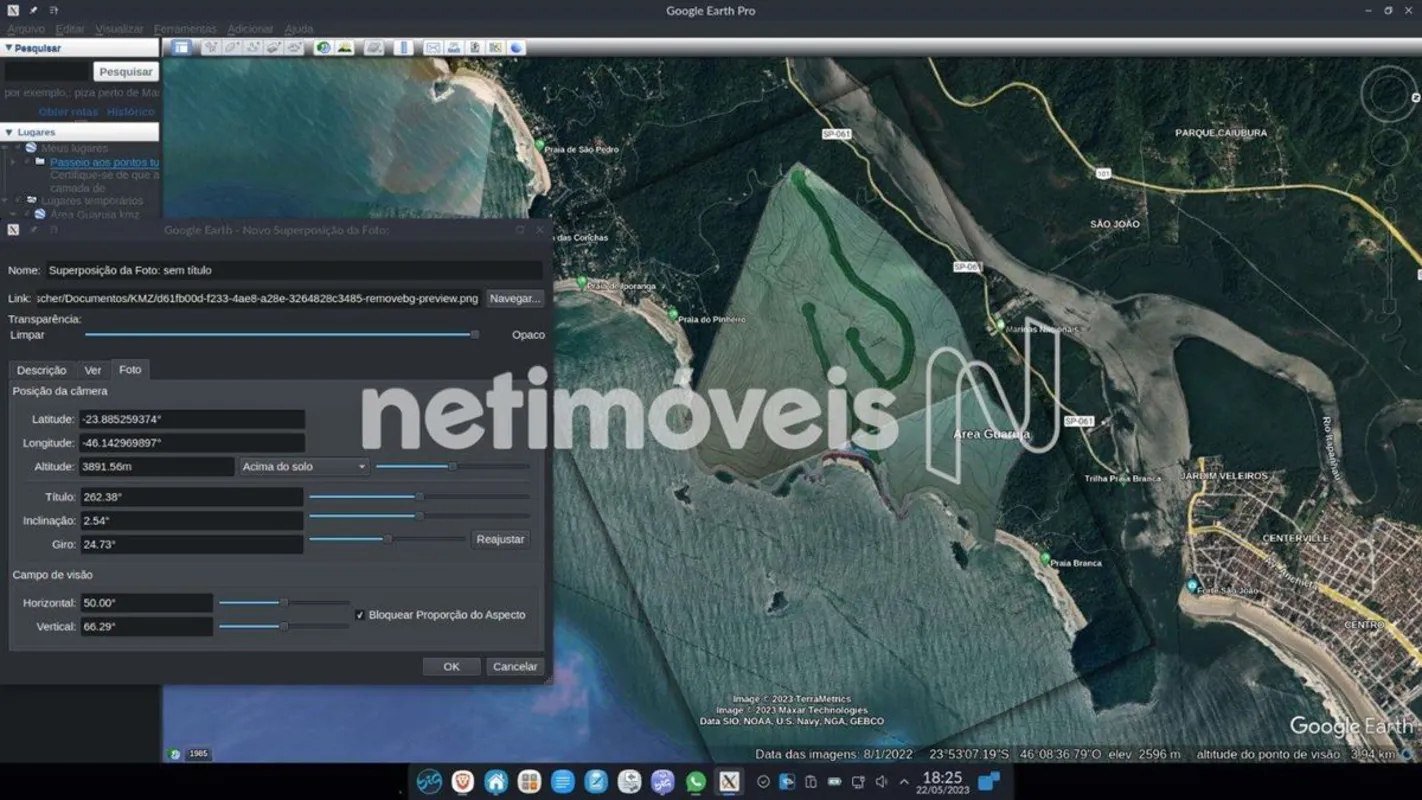Open the 'Acima do solo' altitude dropdown

pos(304,467)
